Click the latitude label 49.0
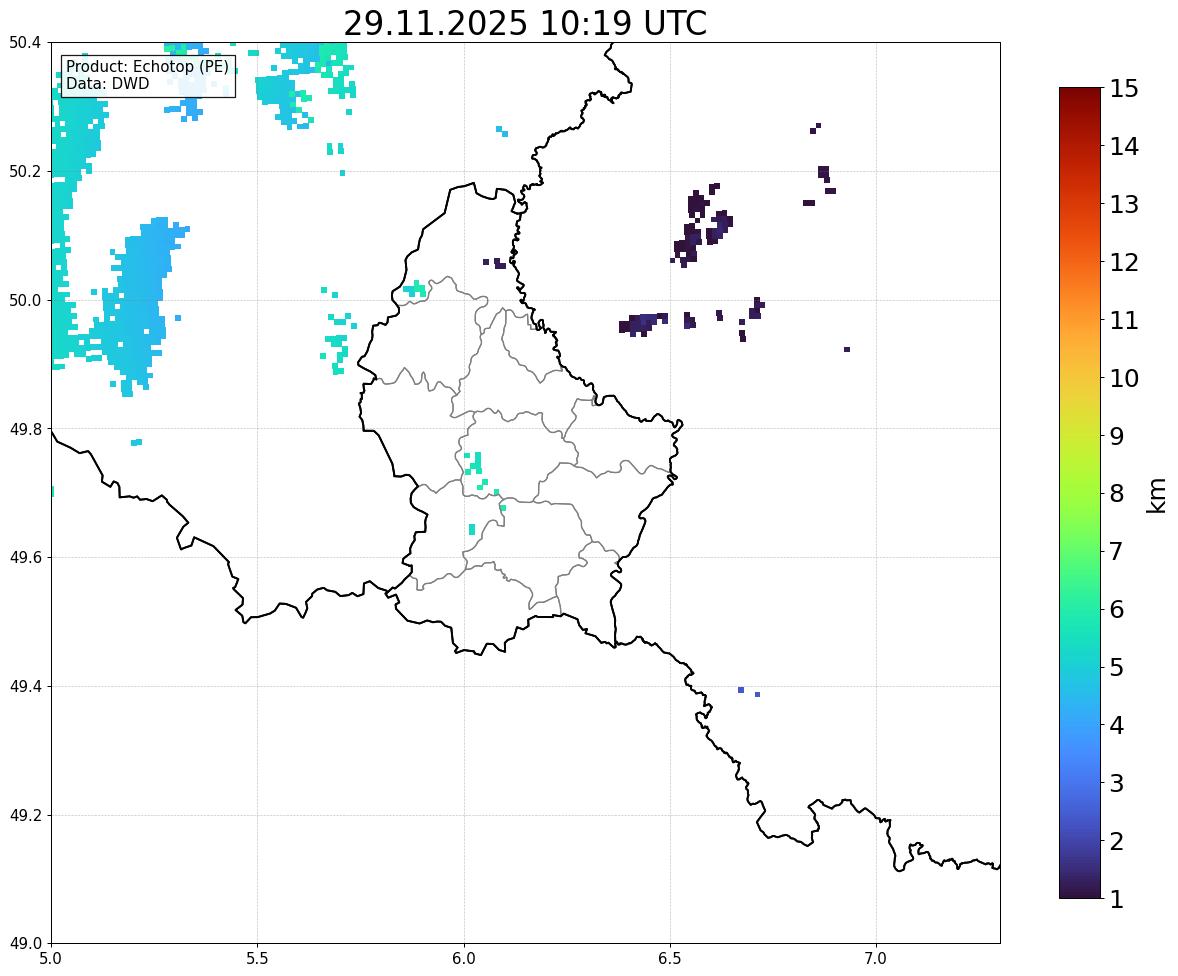 (25, 944)
